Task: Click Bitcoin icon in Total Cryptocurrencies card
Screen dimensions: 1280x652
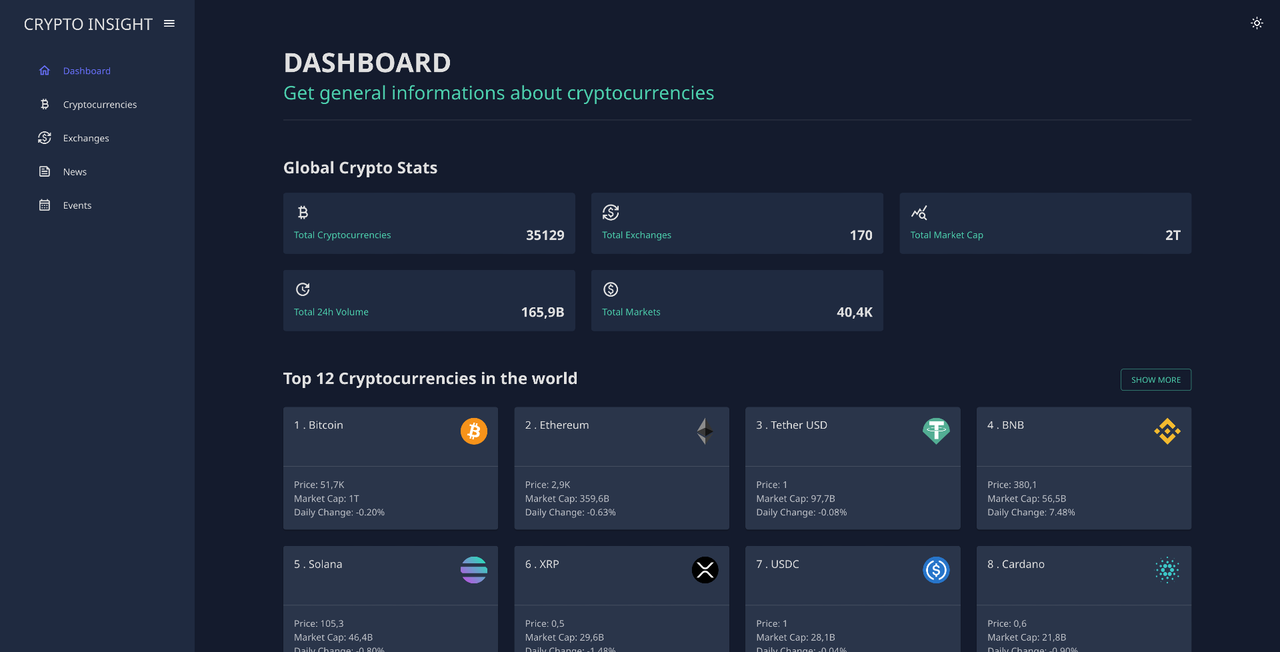Action: 303,212
